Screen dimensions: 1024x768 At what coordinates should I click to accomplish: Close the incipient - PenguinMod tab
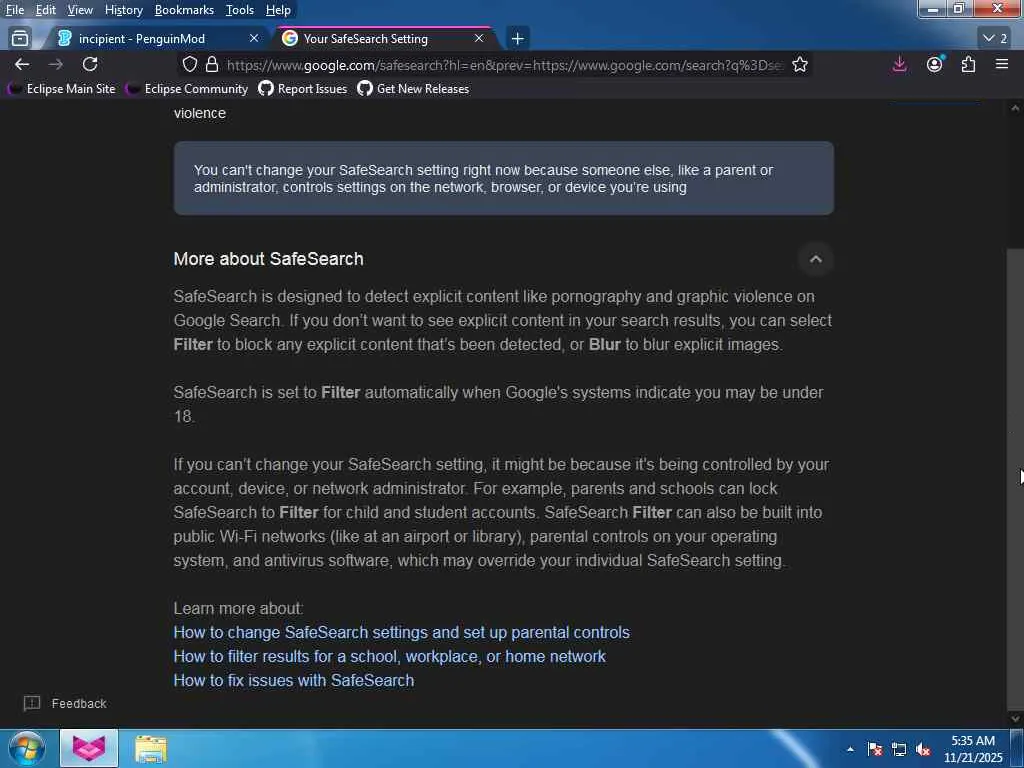(254, 39)
